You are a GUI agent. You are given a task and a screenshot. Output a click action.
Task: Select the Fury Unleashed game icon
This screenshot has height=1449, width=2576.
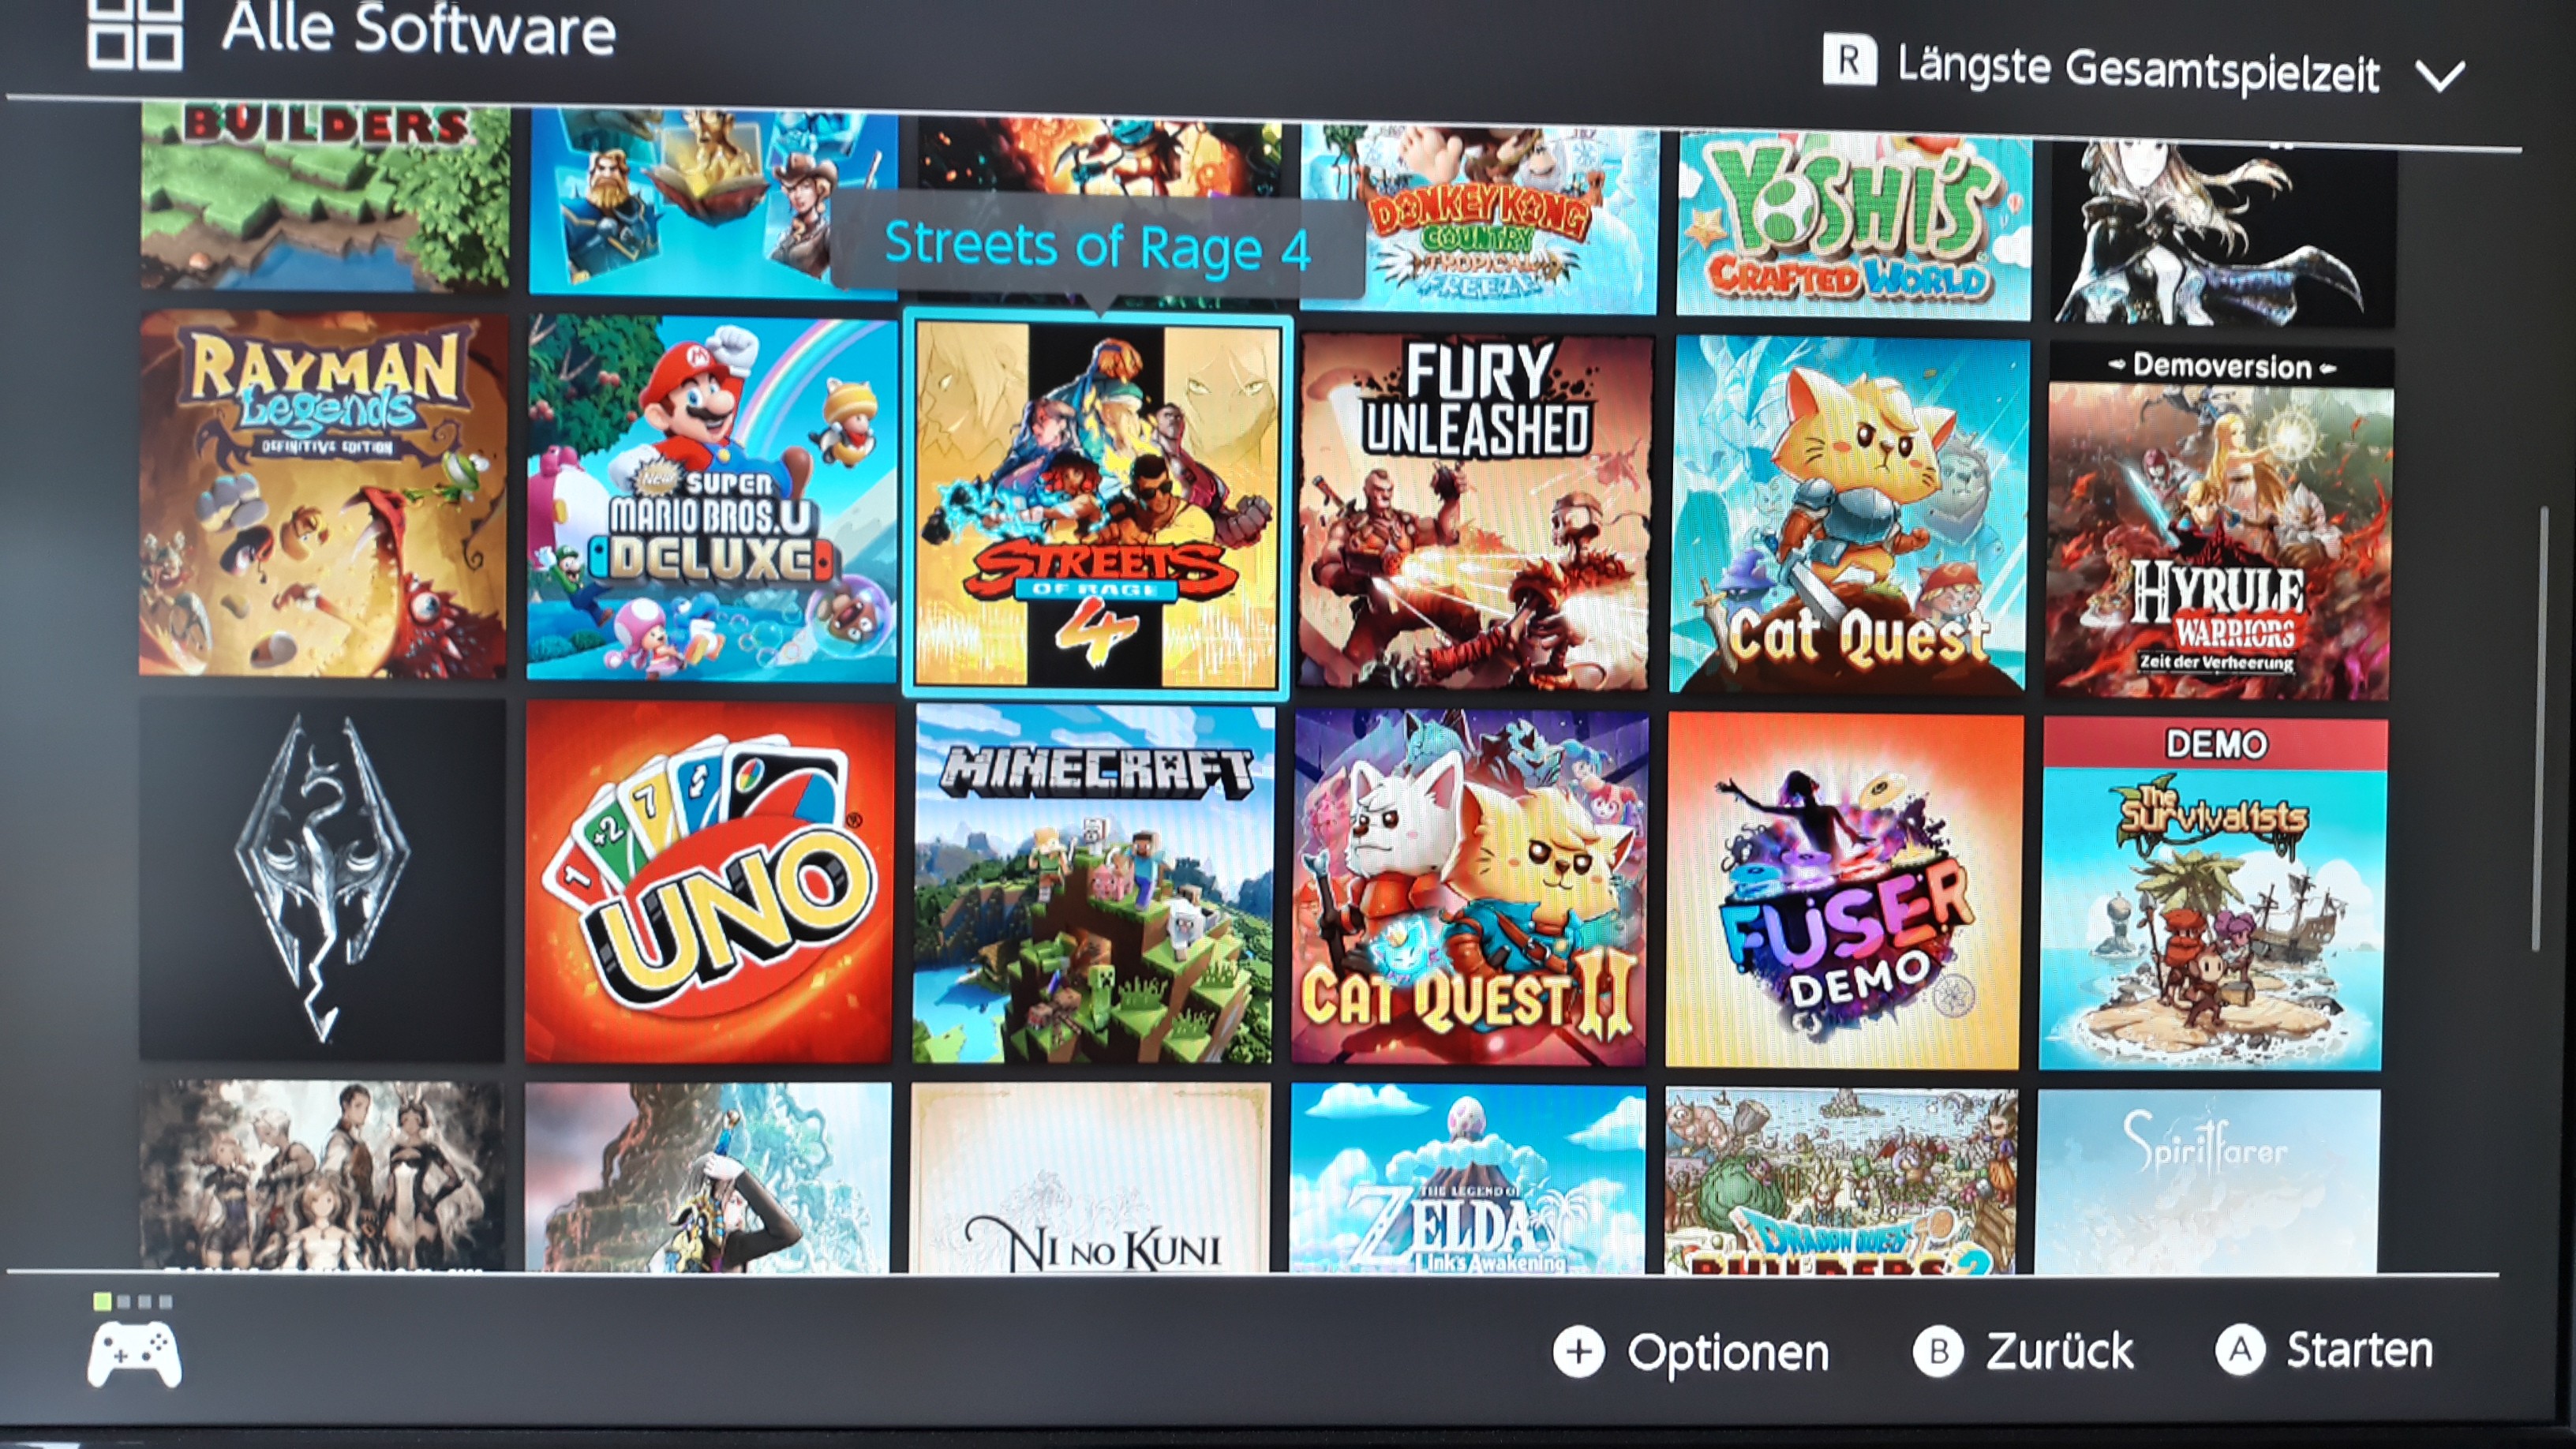(1475, 511)
